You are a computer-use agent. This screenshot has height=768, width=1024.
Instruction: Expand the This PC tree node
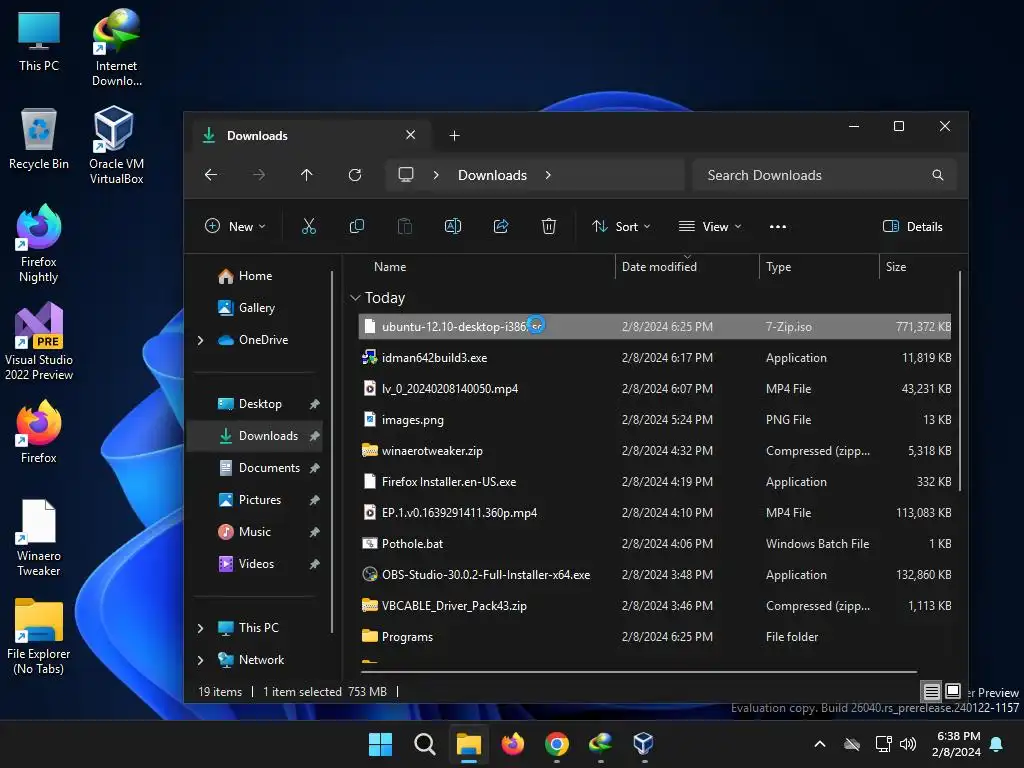pyautogui.click(x=200, y=628)
